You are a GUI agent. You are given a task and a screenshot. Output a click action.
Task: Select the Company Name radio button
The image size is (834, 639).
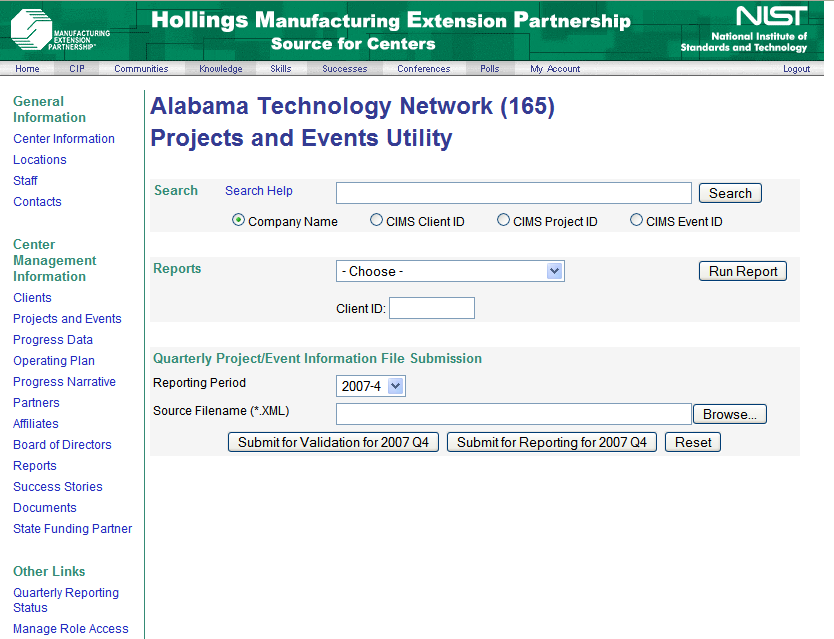(238, 220)
